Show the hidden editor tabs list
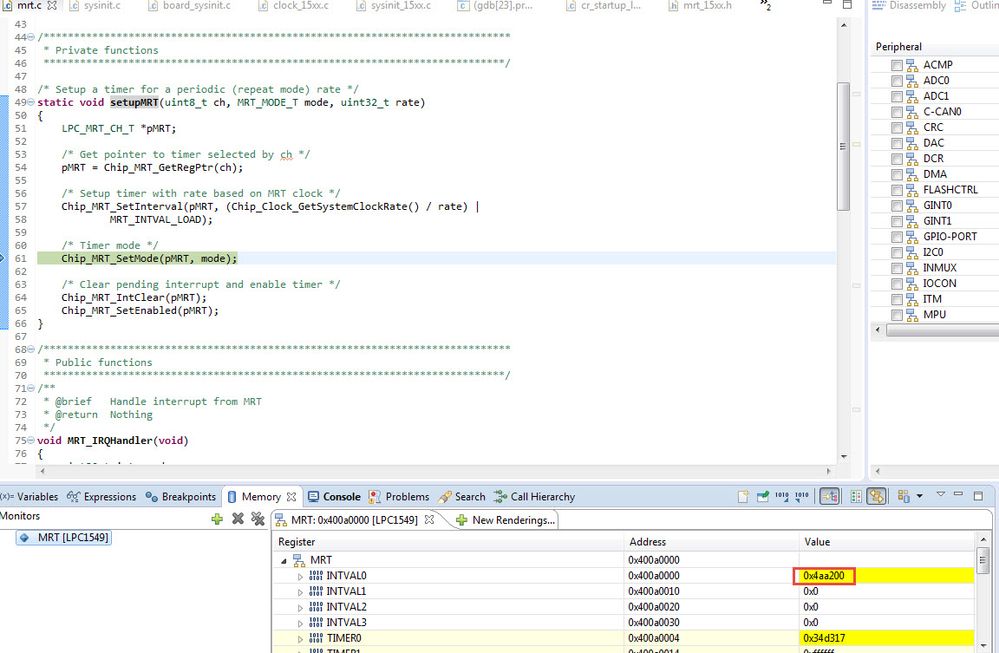The height and width of the screenshot is (653, 999). (x=765, y=5)
